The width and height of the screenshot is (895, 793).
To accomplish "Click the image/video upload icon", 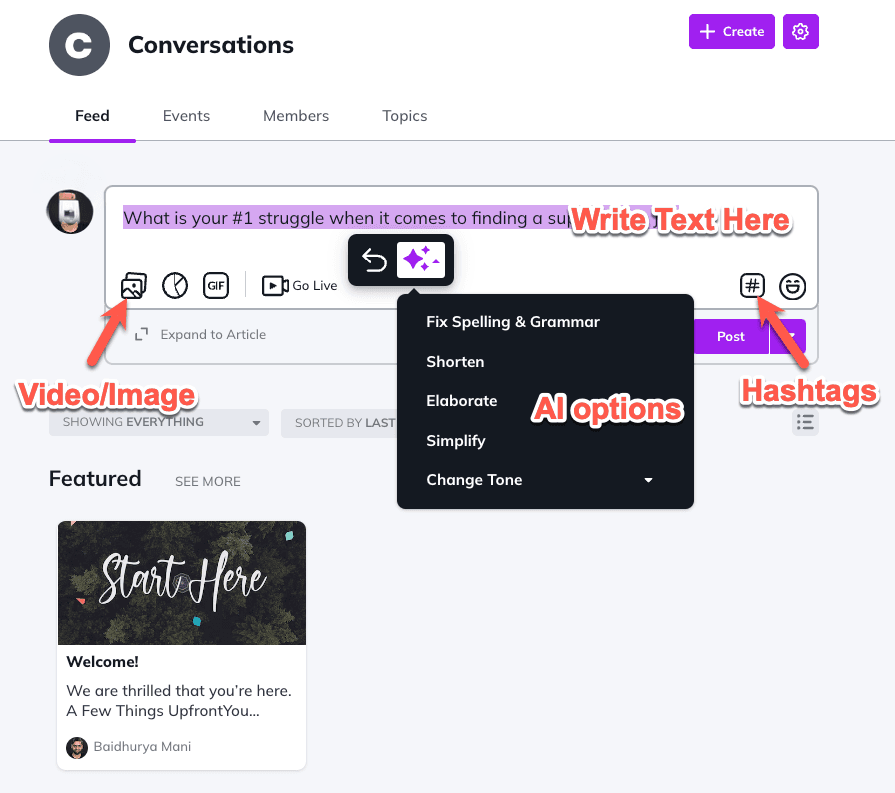I will tap(134, 285).
